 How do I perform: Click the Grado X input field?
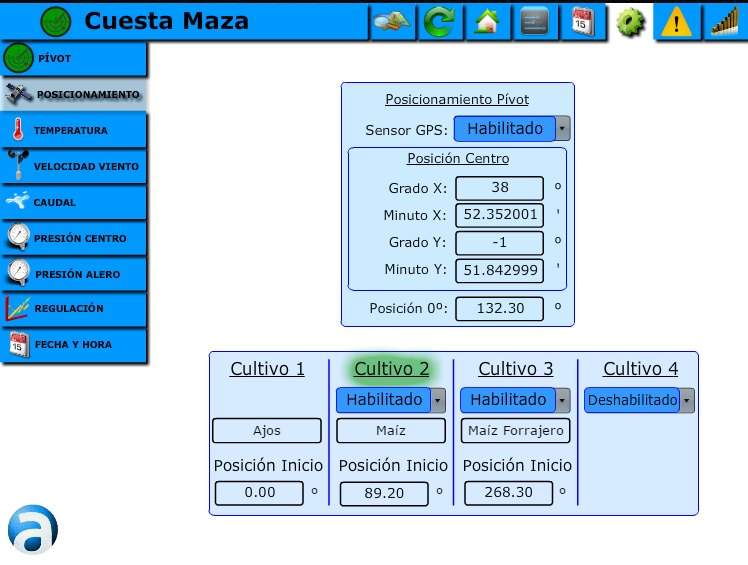pyautogui.click(x=499, y=188)
